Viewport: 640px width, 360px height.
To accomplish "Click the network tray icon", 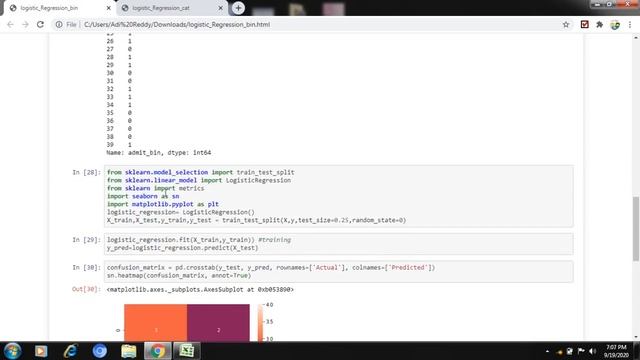I will click(x=570, y=351).
